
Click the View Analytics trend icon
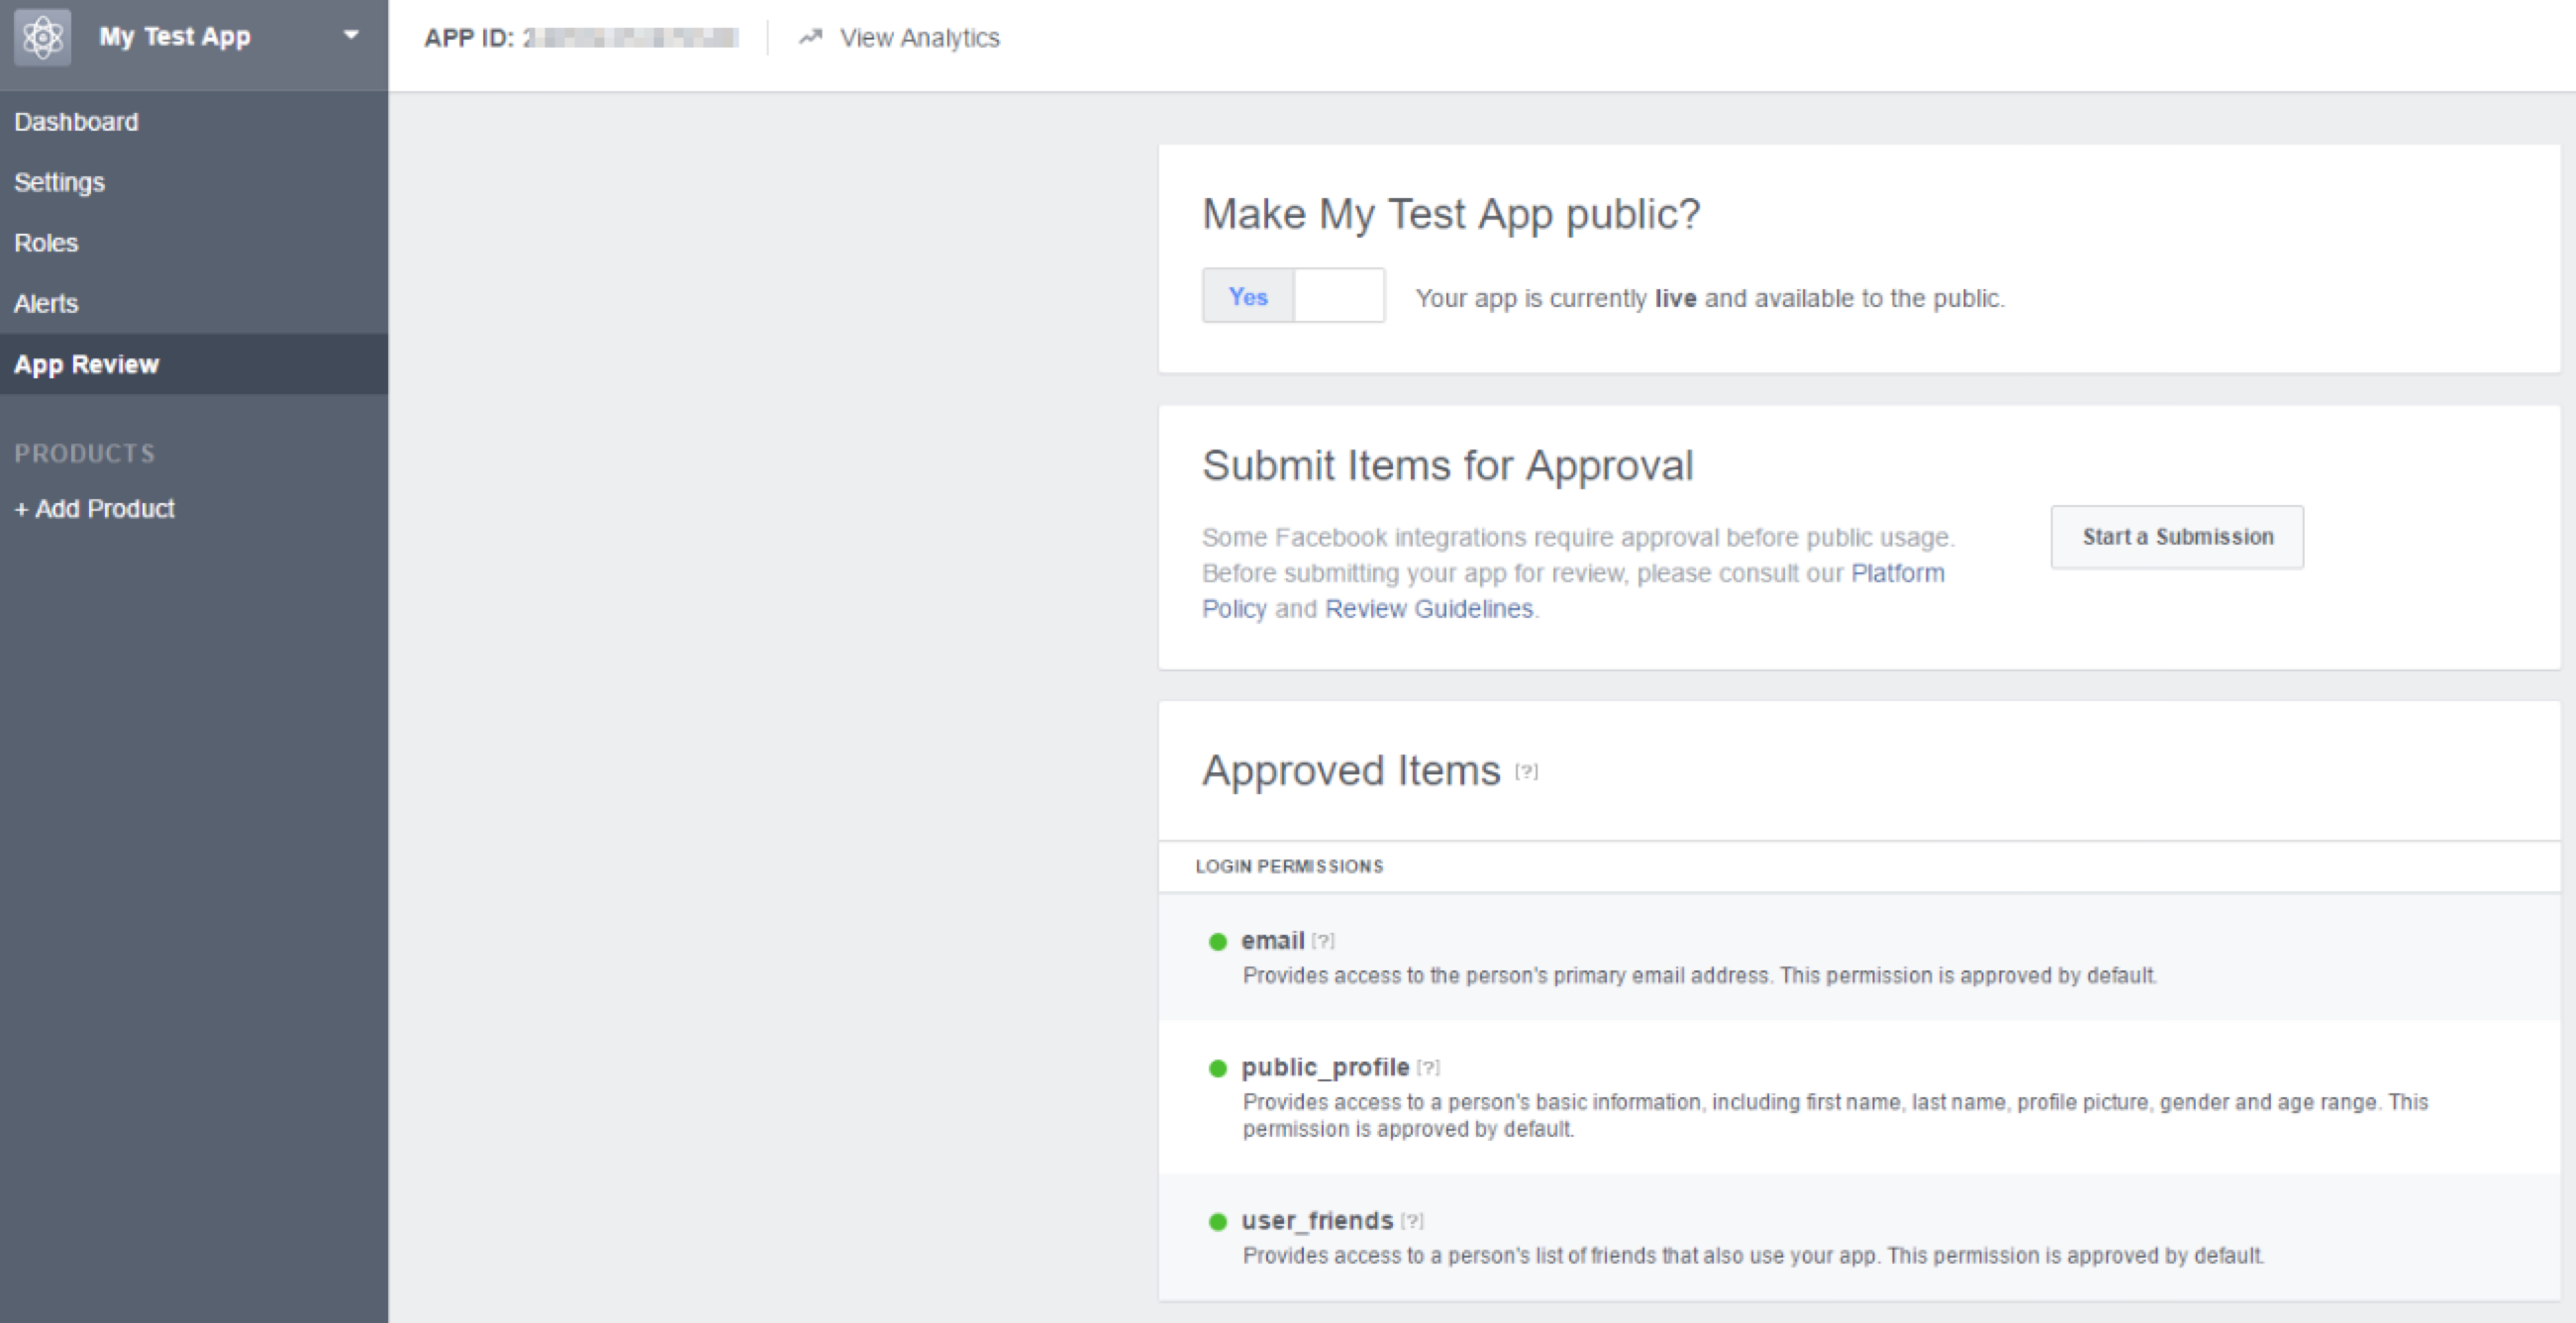(810, 37)
